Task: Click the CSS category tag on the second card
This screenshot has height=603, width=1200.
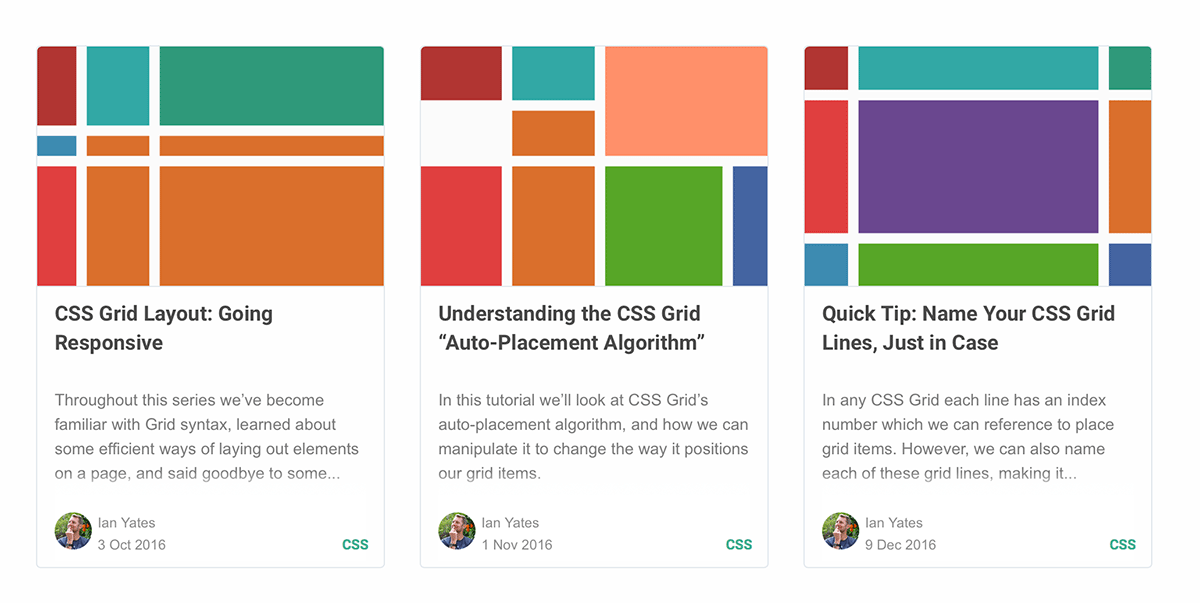Action: (x=739, y=544)
